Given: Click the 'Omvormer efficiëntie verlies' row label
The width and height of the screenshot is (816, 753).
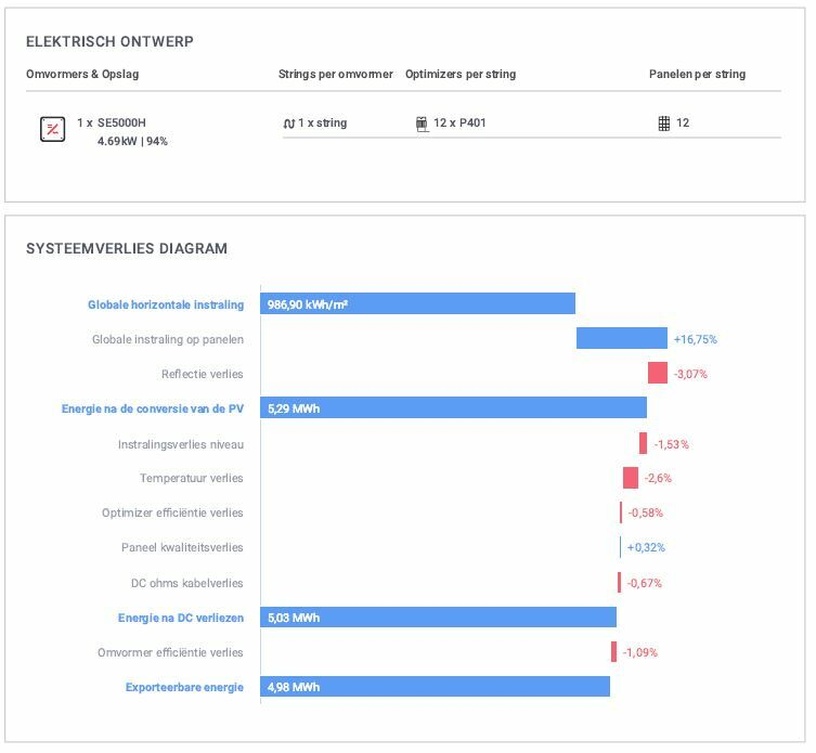Looking at the screenshot, I should point(170,652).
